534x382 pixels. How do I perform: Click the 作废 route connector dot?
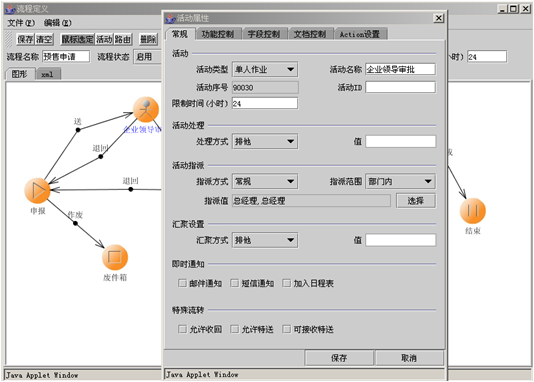[75, 223]
